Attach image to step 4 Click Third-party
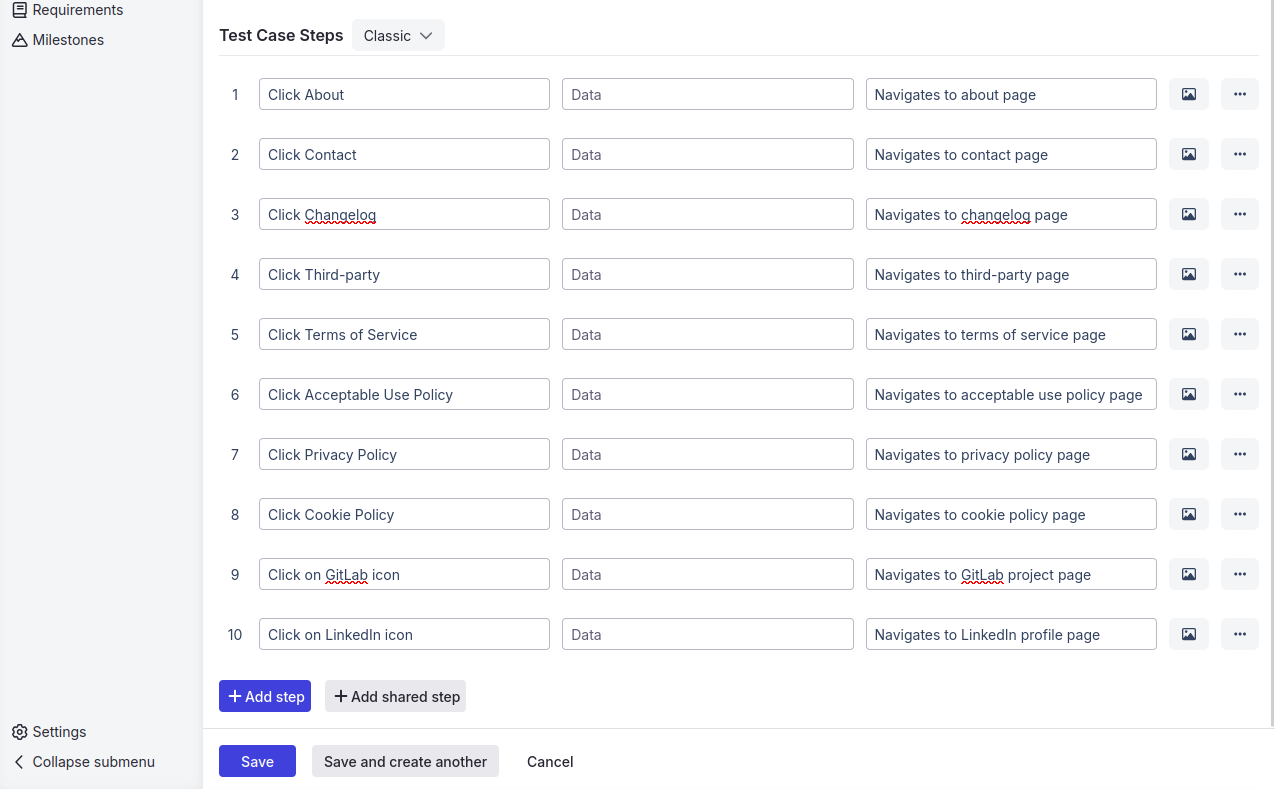The height and width of the screenshot is (789, 1275). 1189,274
